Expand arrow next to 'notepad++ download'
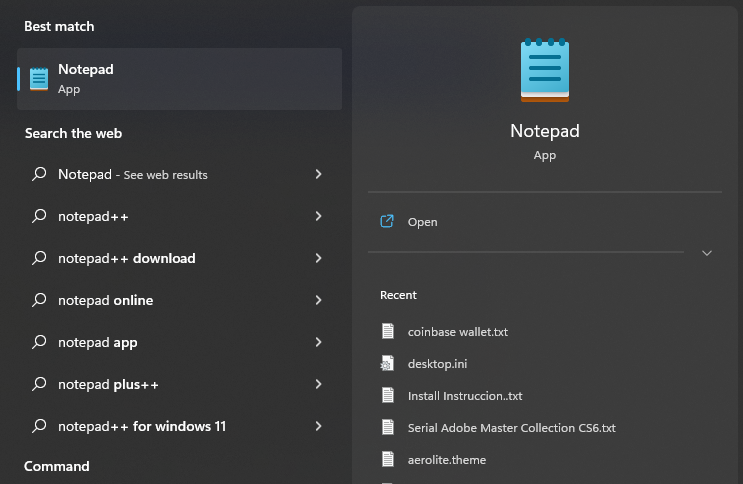Screen dimensions: 743x484 tap(318, 258)
